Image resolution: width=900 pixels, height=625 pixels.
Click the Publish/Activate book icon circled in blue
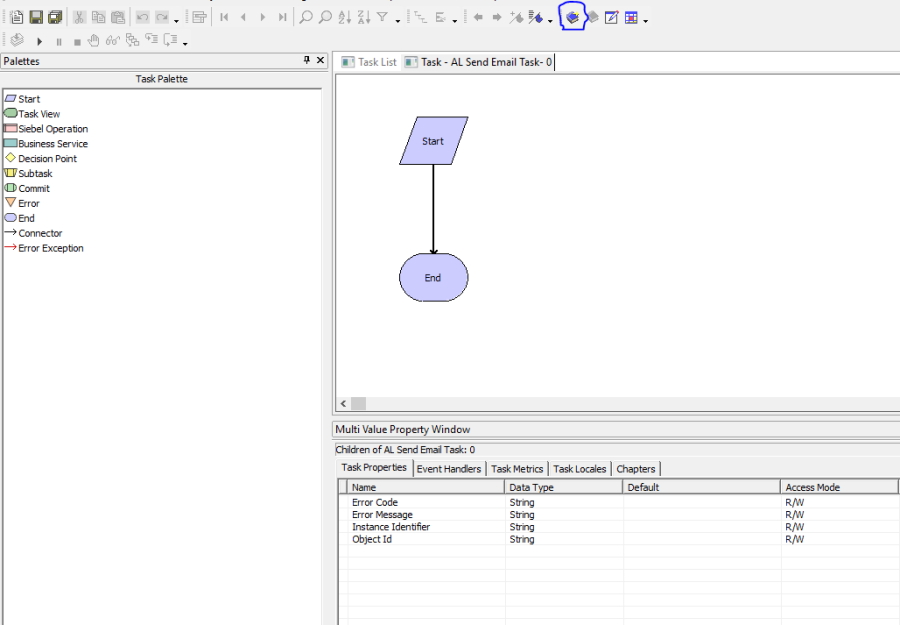tap(572, 18)
